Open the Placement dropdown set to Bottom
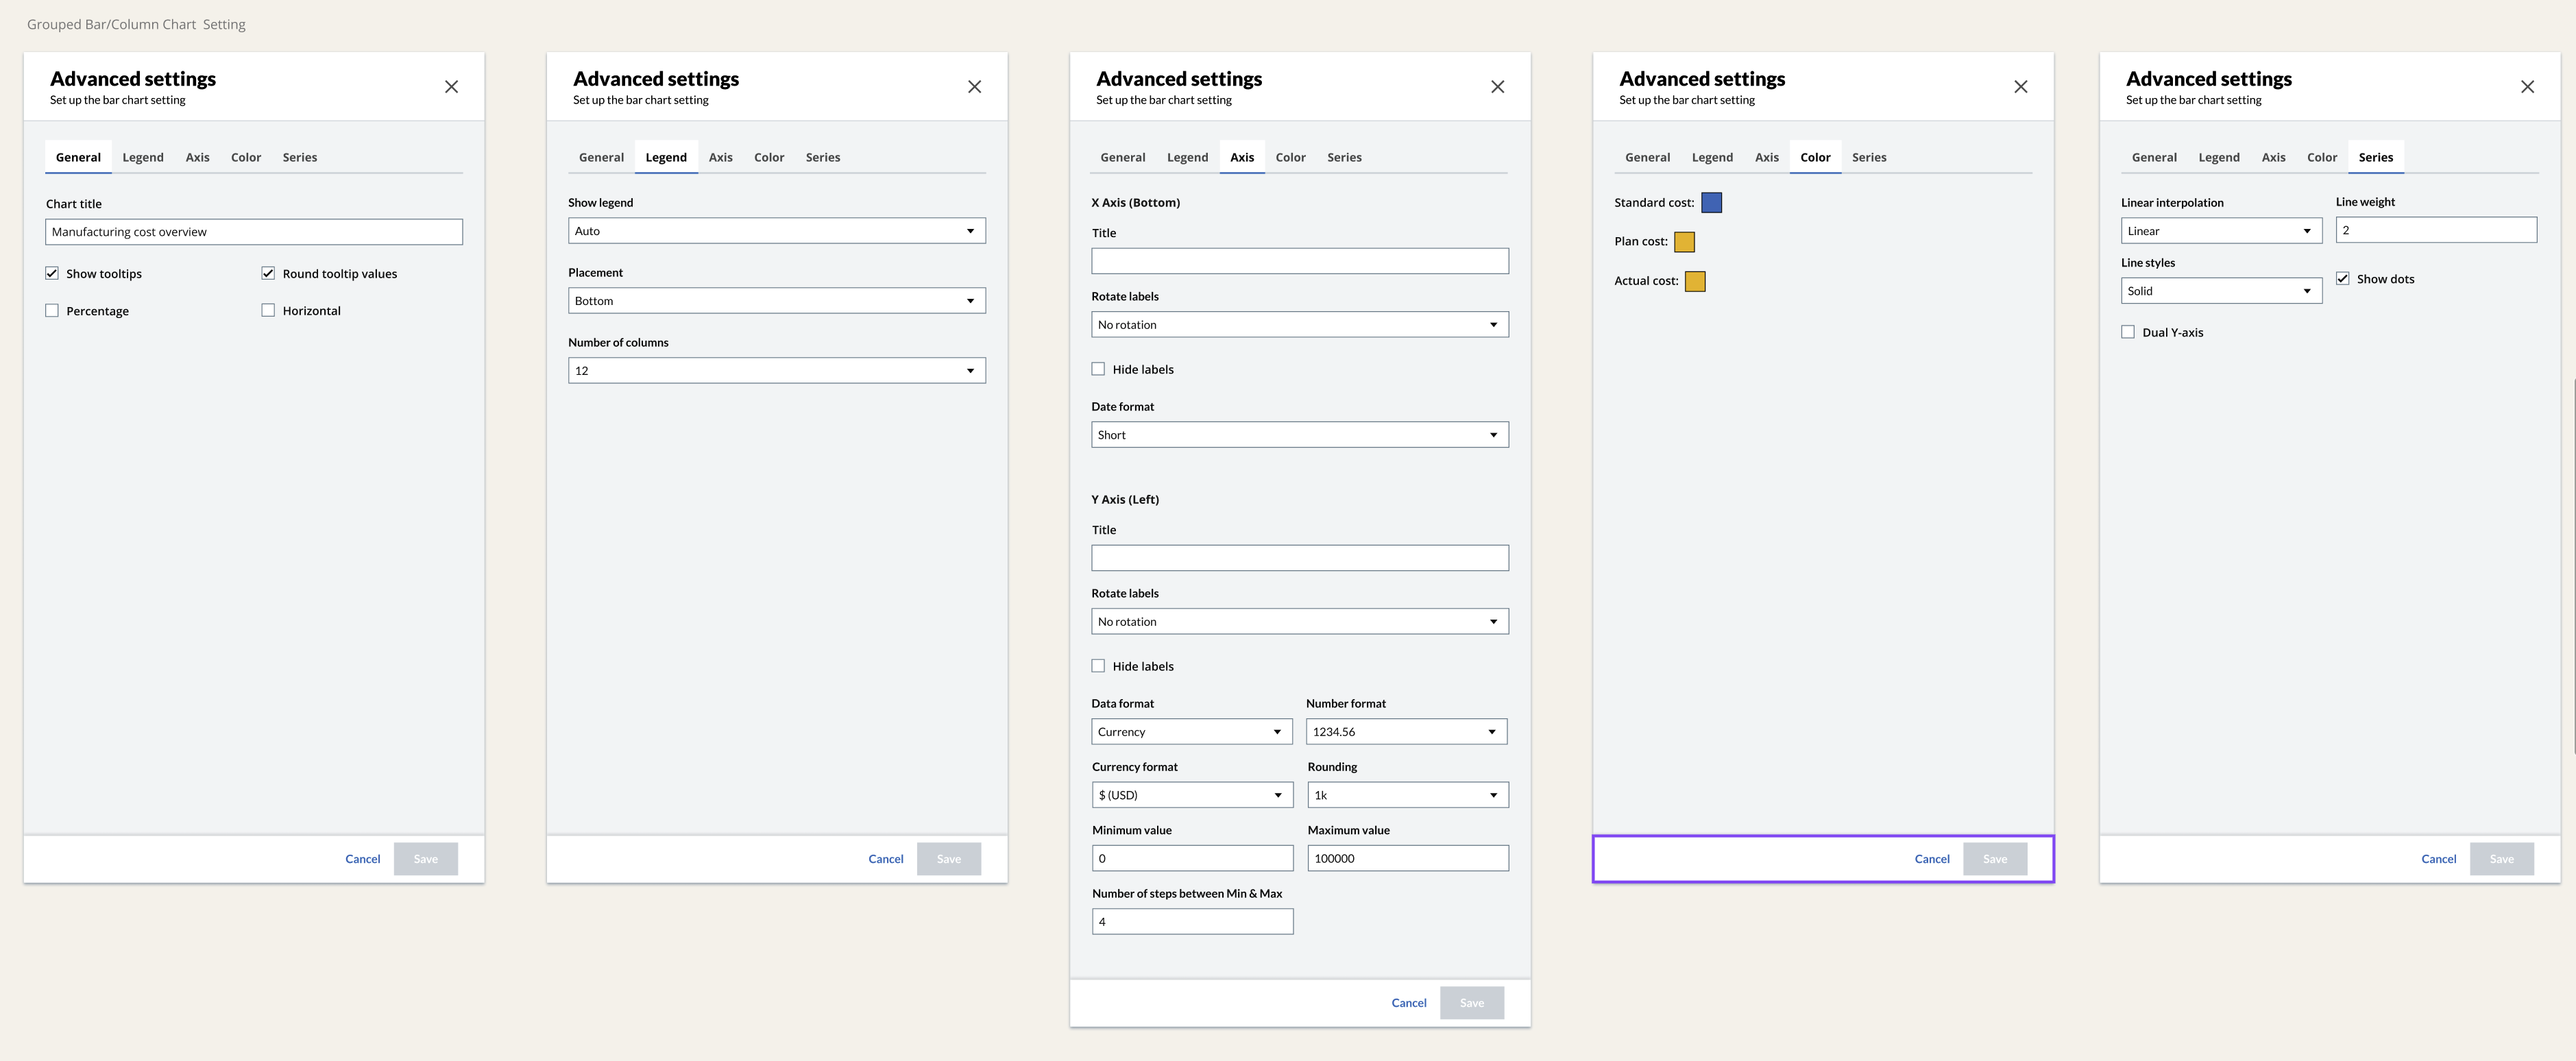 (x=776, y=300)
